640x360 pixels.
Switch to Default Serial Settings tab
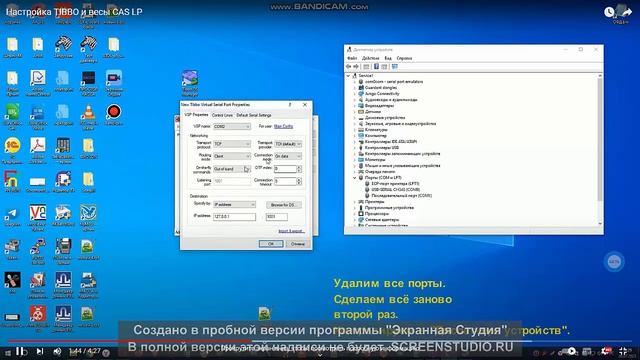click(254, 116)
